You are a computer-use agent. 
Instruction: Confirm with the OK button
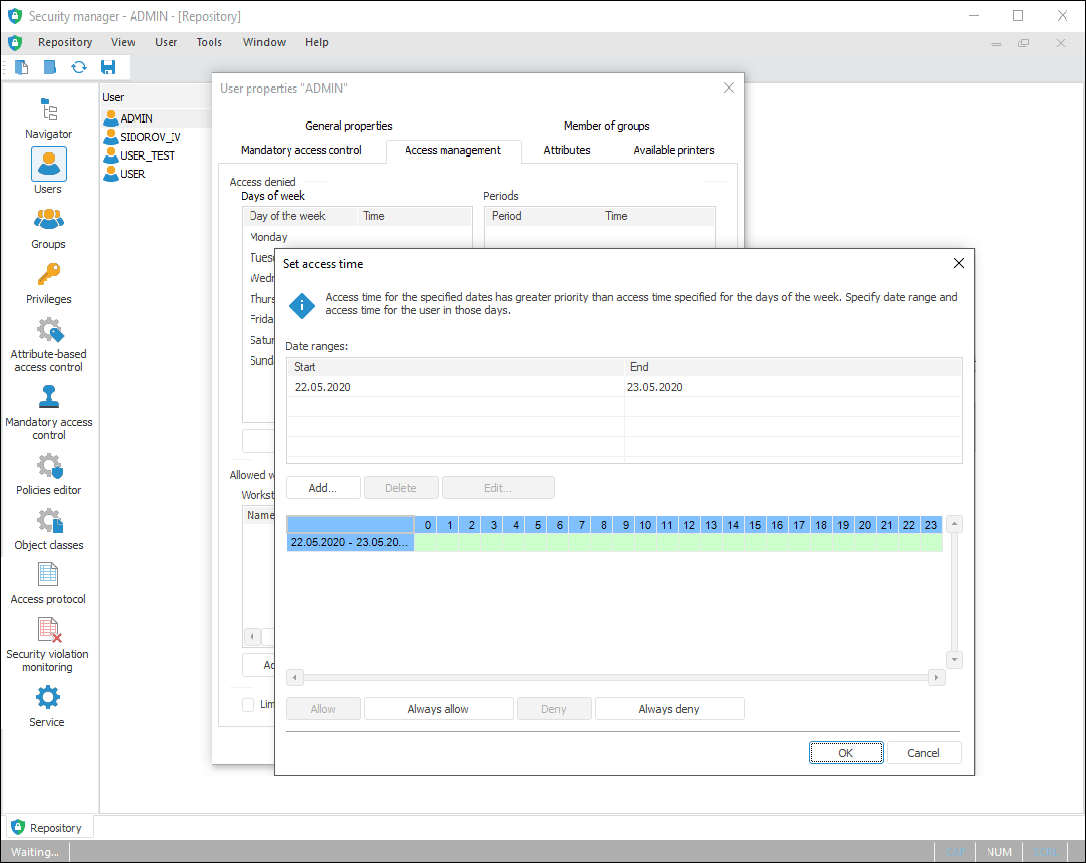tap(846, 753)
